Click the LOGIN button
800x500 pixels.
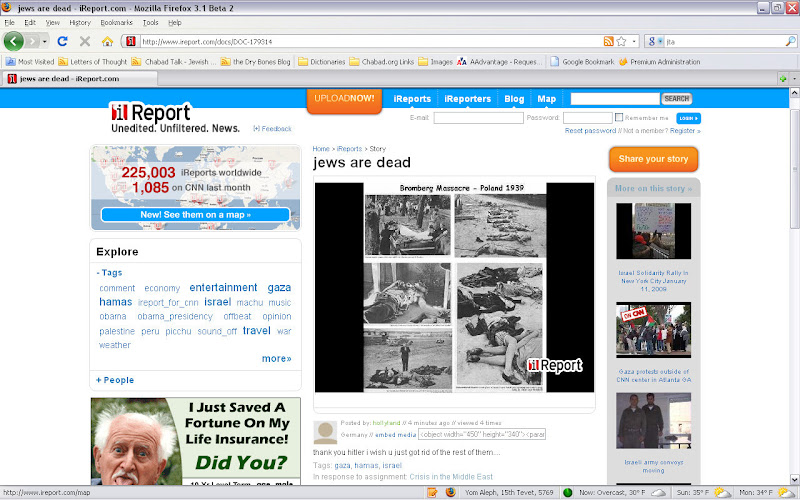688,118
